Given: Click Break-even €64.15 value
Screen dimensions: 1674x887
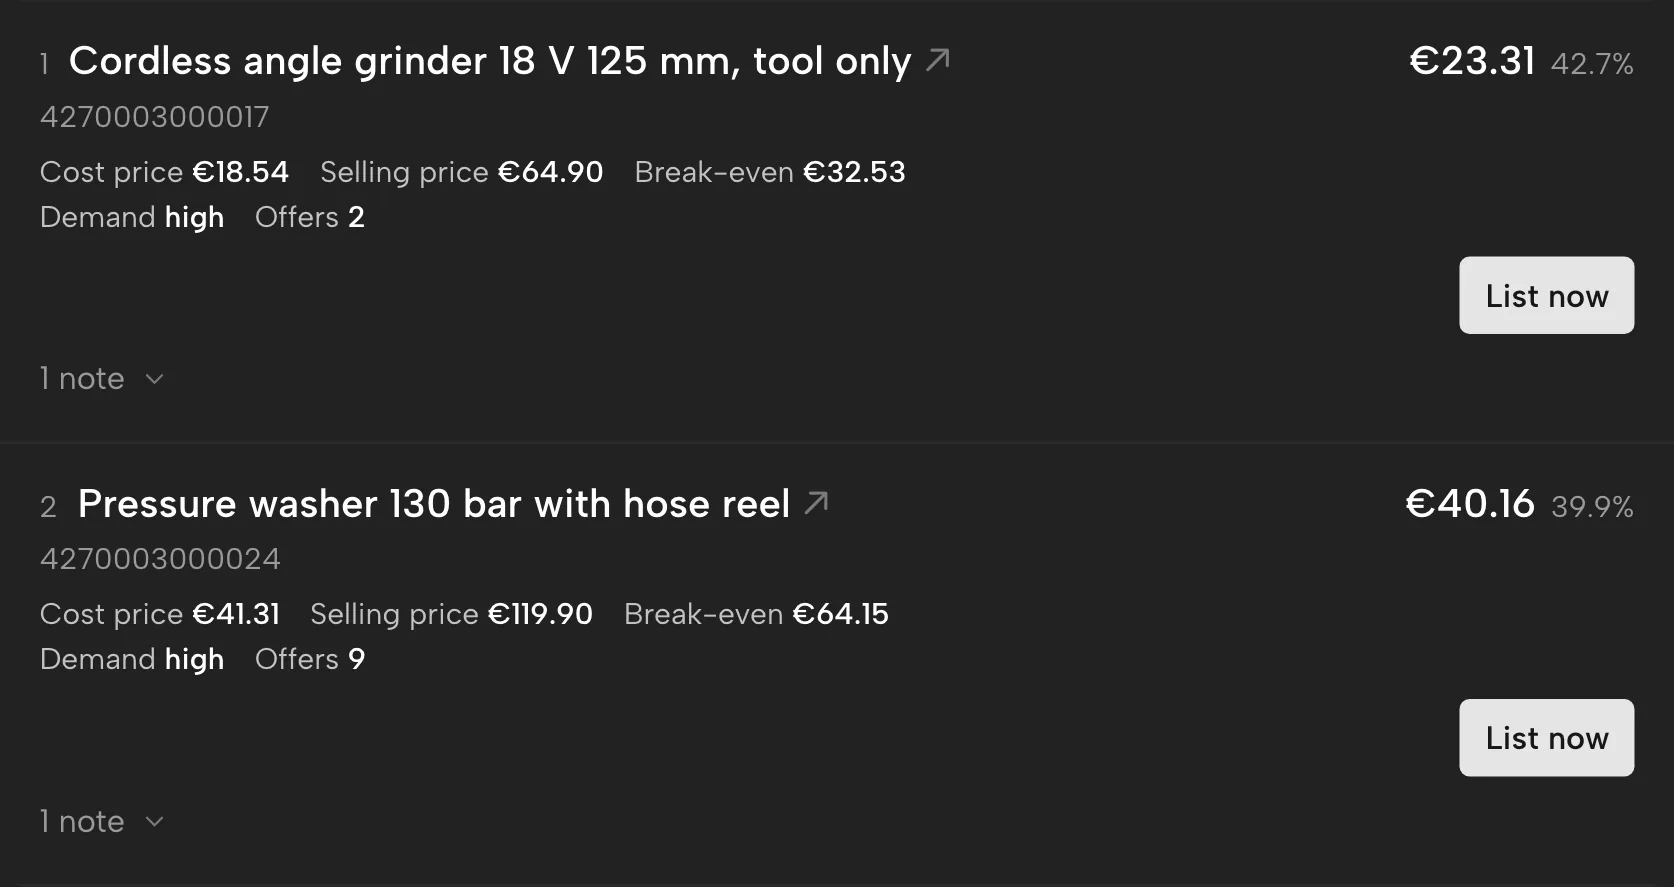Looking at the screenshot, I should pos(840,614).
